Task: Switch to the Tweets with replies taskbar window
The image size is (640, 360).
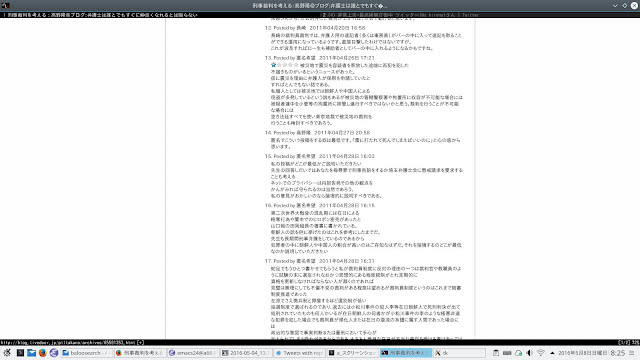Action: coord(299,353)
